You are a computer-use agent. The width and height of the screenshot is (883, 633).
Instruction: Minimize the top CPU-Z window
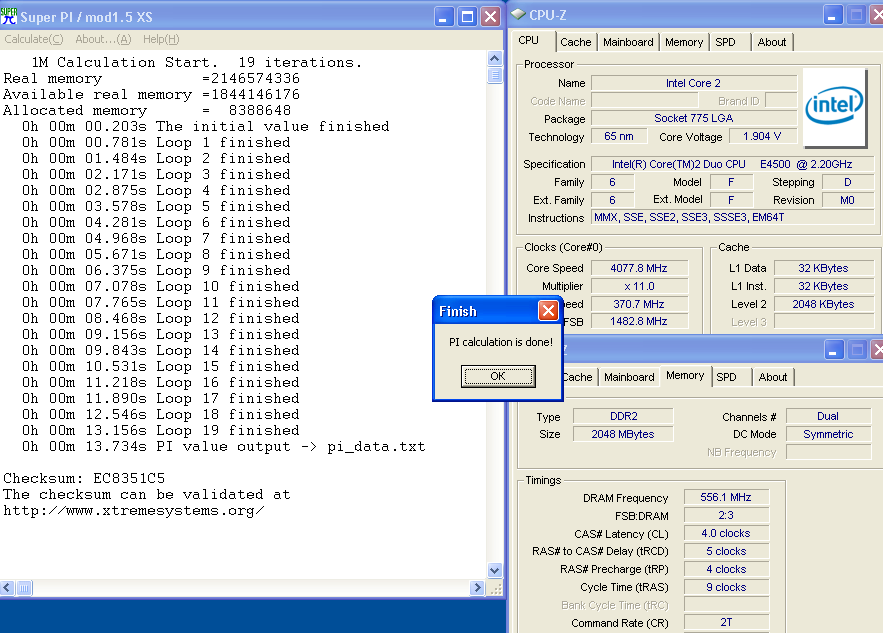point(832,15)
